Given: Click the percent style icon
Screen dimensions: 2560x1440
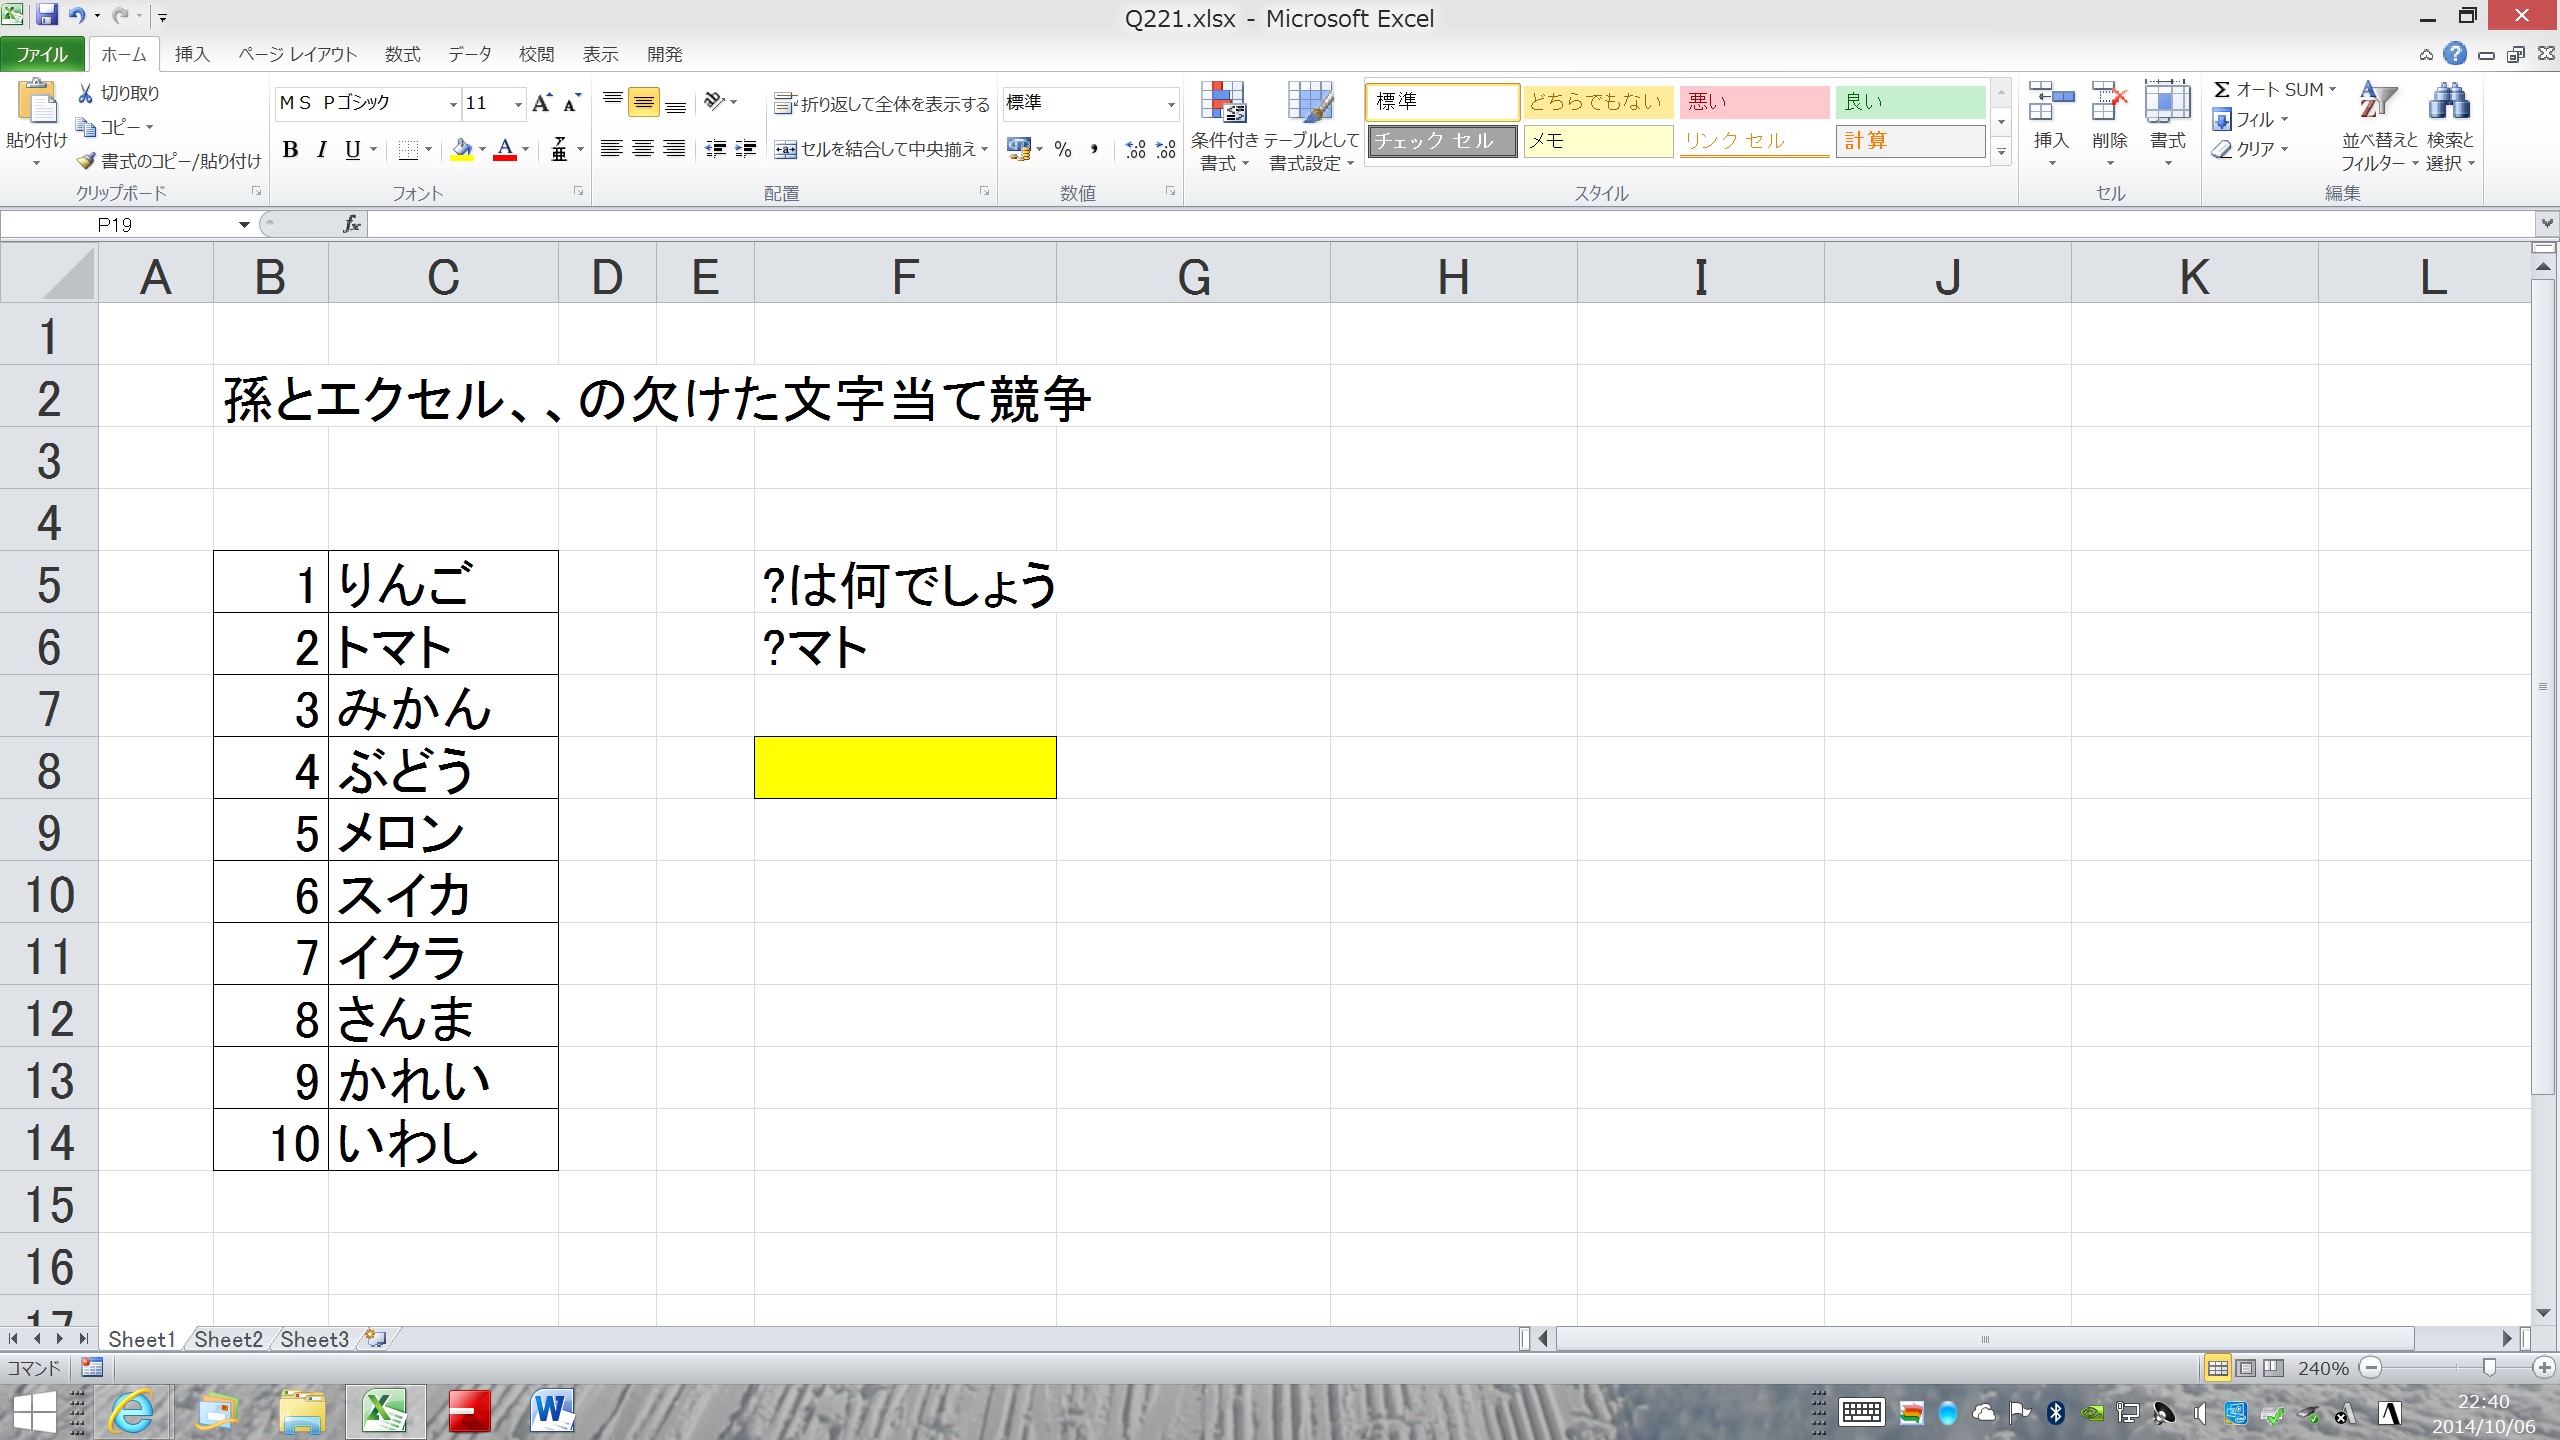Looking at the screenshot, I should tap(1063, 150).
